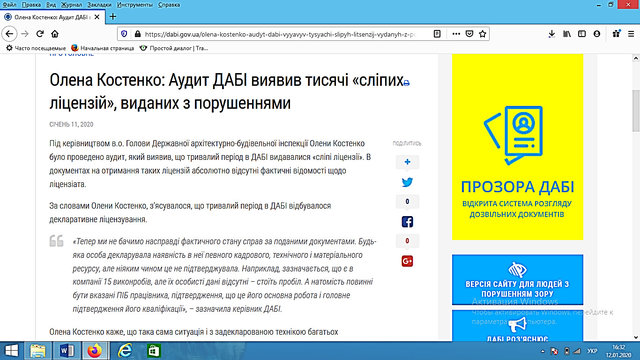This screenshot has width=640, height=360.
Task: Save page to Pocket
Action: (x=469, y=34)
